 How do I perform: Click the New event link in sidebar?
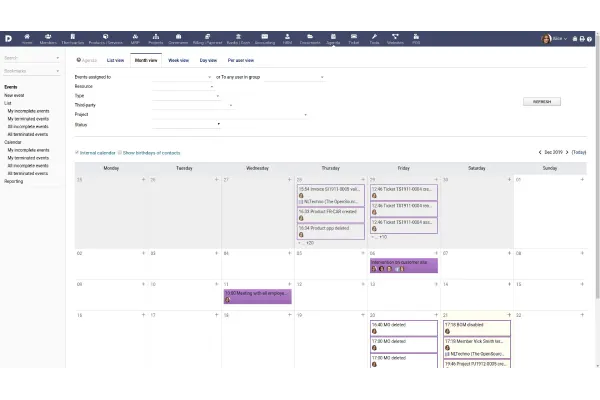click(16, 94)
